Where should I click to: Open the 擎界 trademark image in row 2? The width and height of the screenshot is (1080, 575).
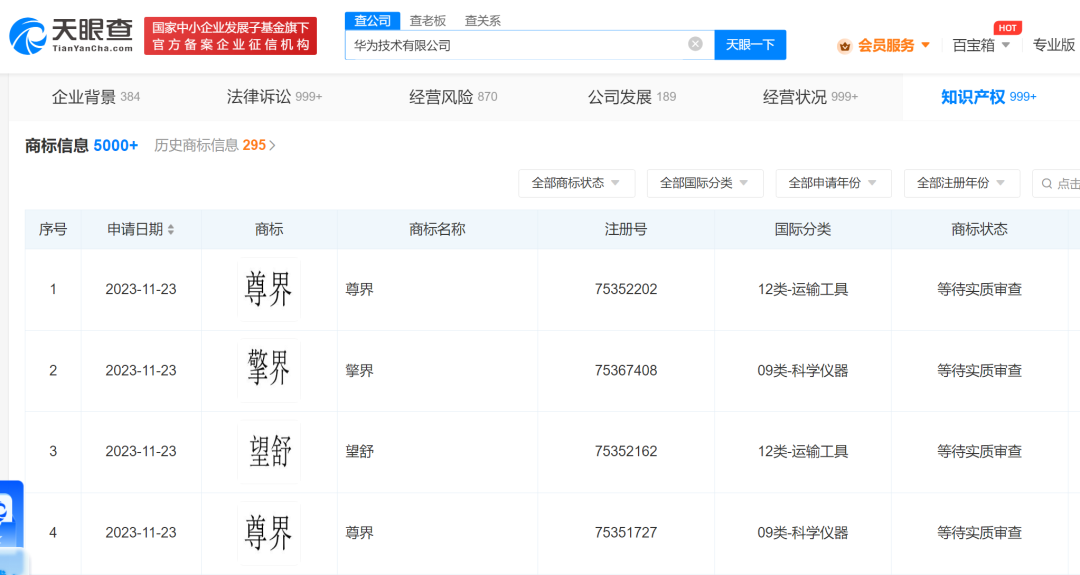(269, 370)
